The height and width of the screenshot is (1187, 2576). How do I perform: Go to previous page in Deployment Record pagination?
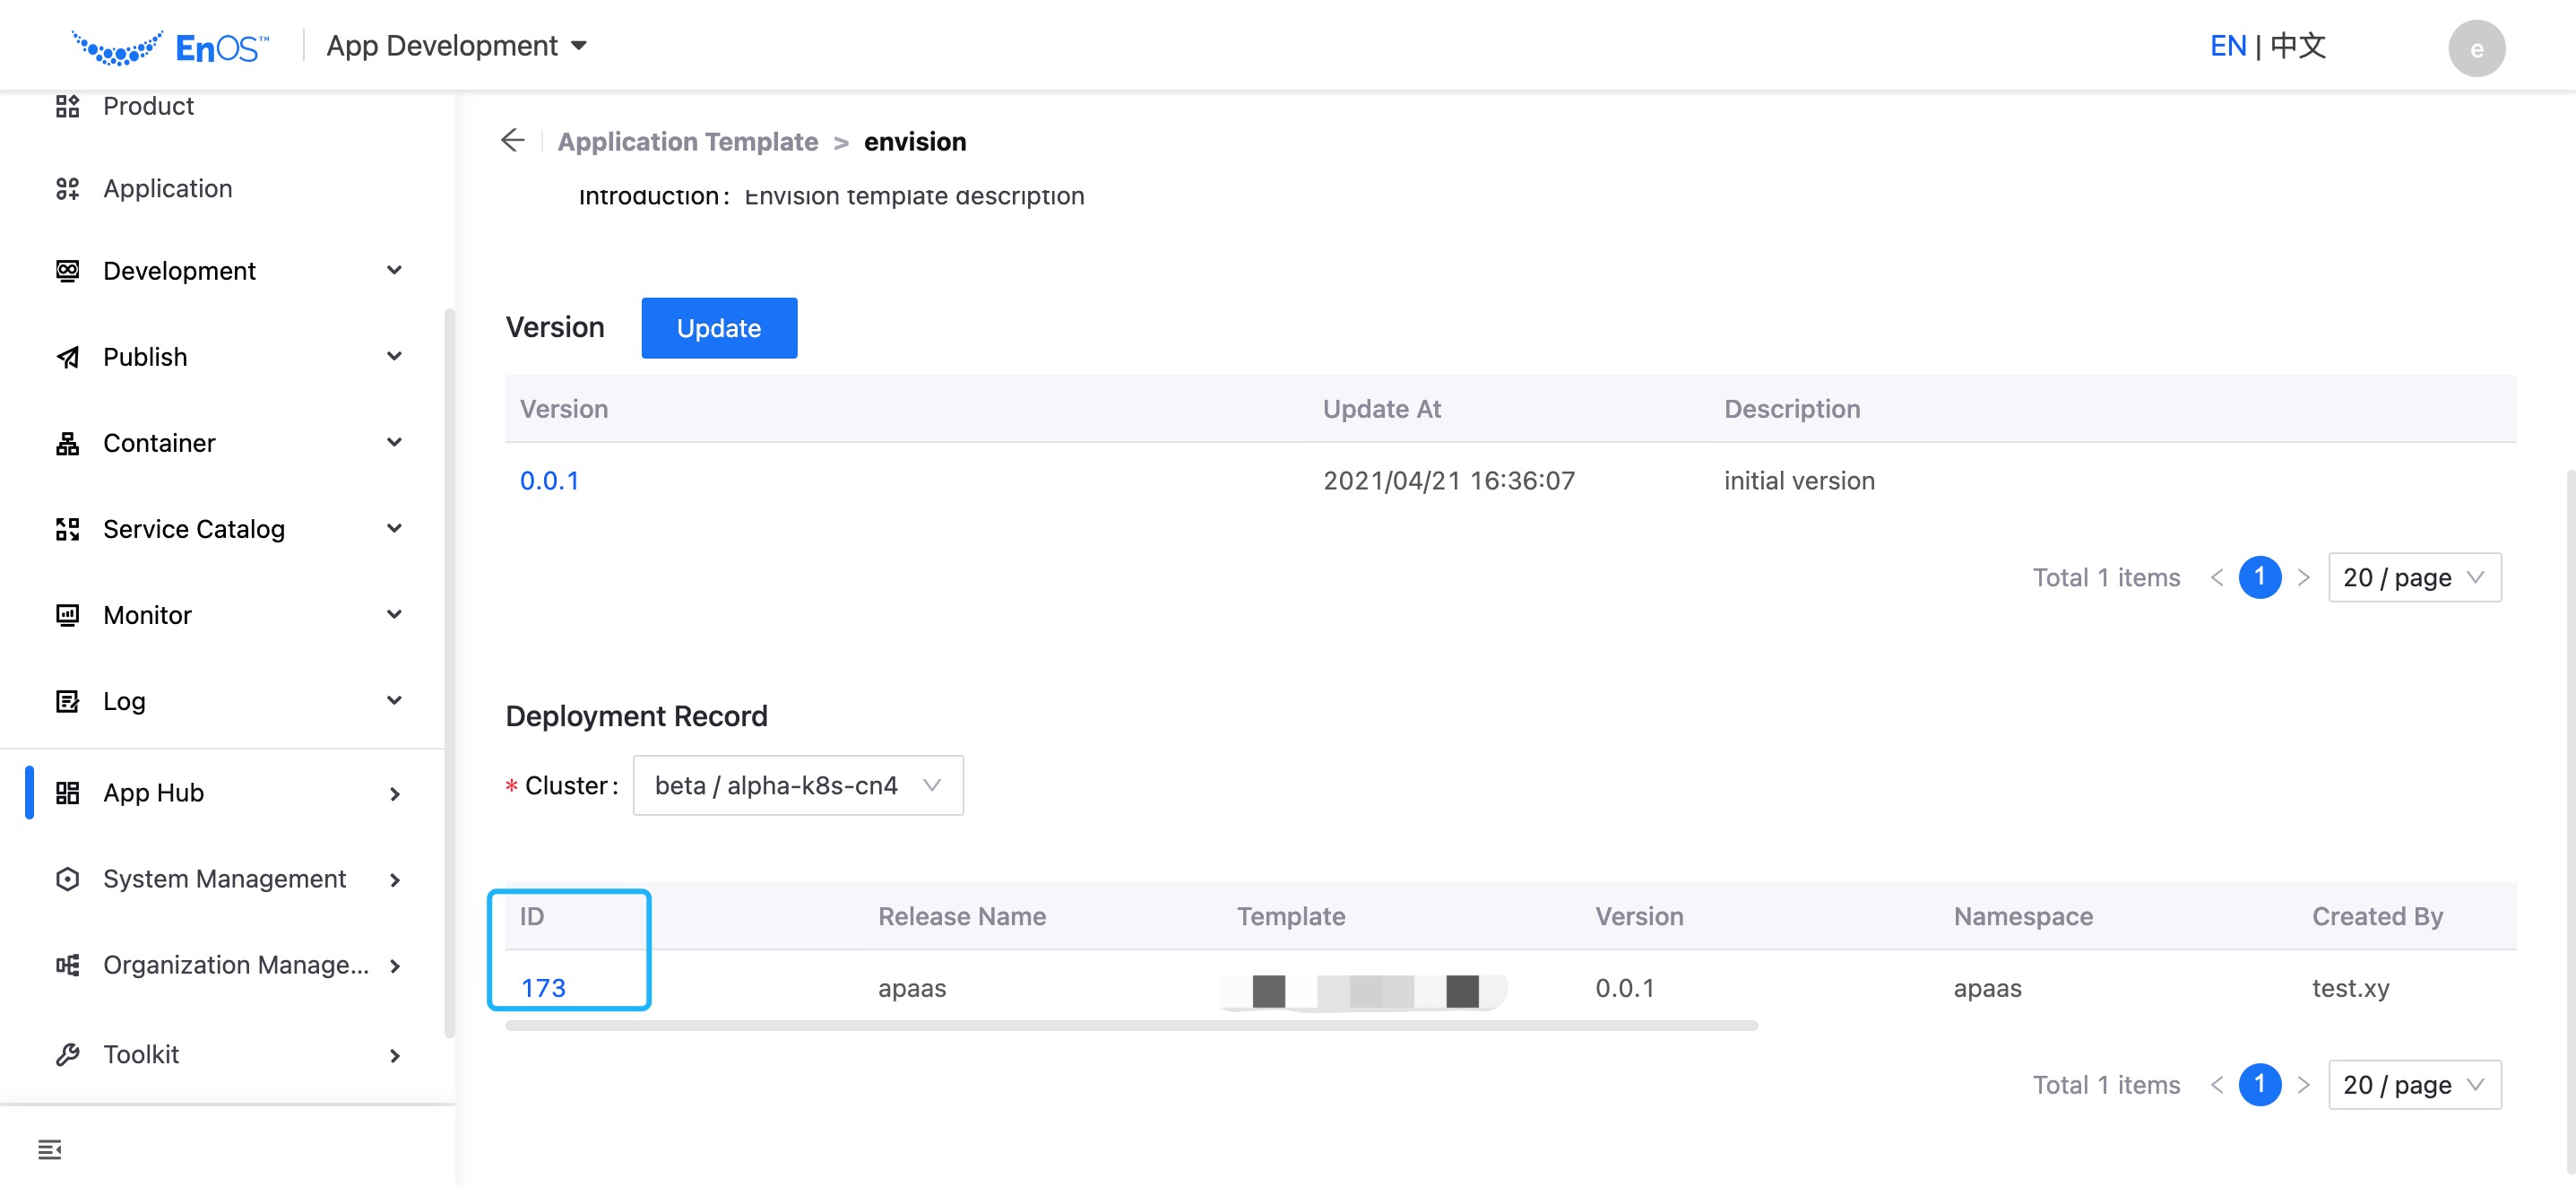(x=2216, y=1084)
